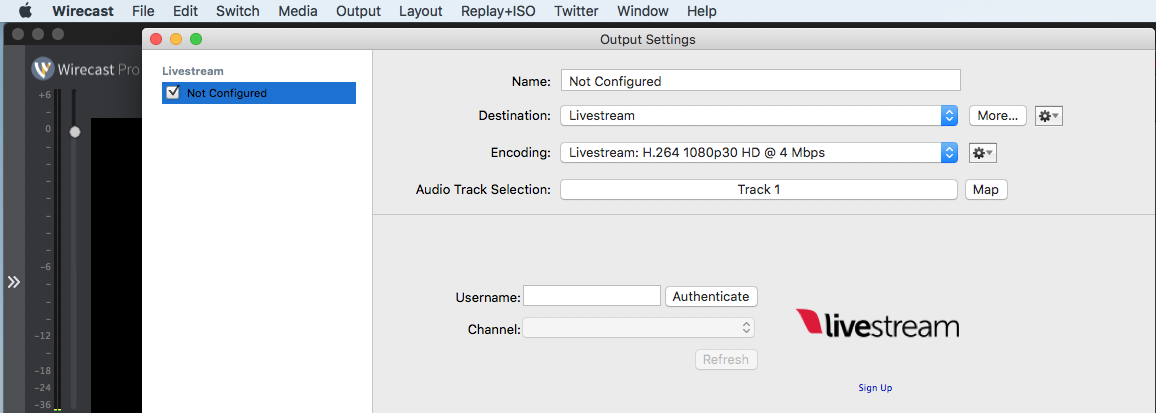The height and width of the screenshot is (413, 1156).
Task: Expand the Channel dropdown
Action: tap(638, 328)
